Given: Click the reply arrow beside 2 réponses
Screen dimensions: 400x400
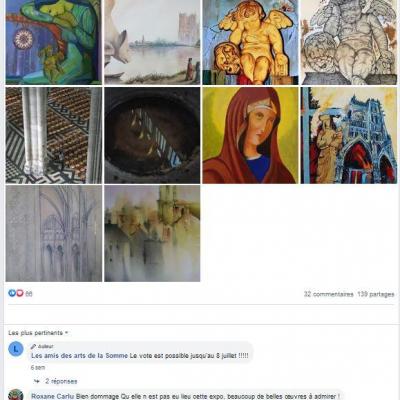Looking at the screenshot, I should (x=37, y=381).
